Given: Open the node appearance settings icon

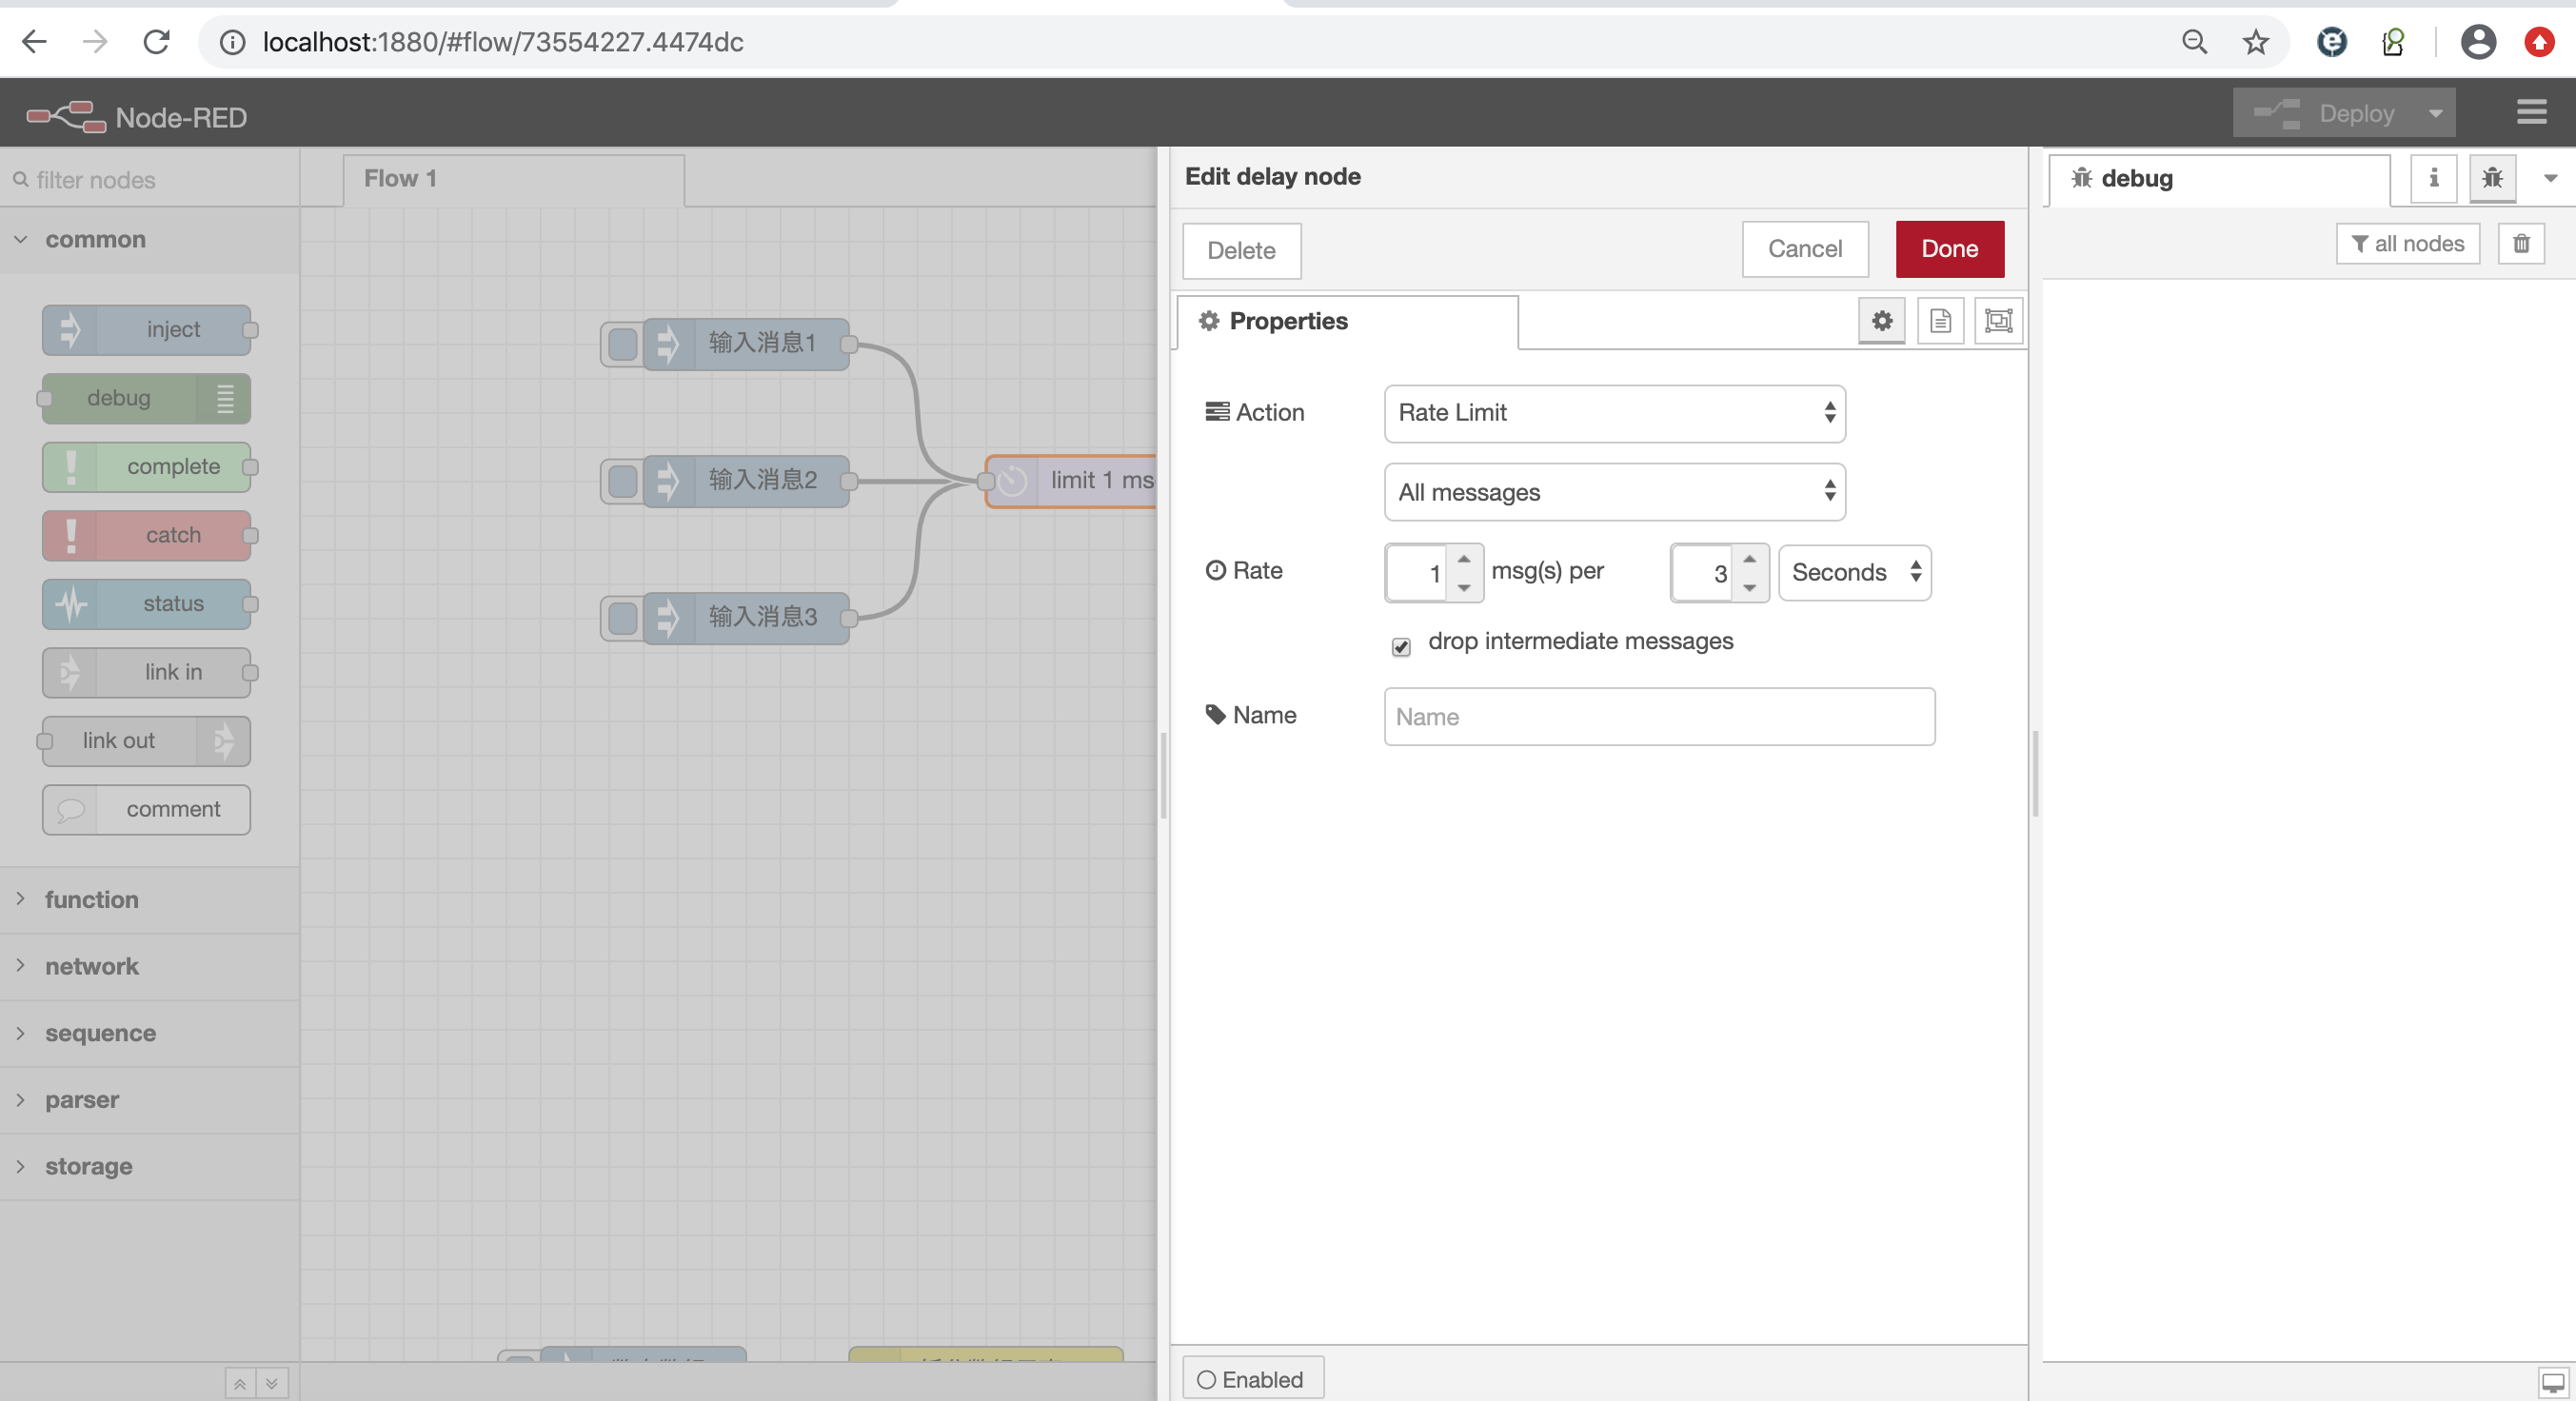Looking at the screenshot, I should tap(1998, 321).
